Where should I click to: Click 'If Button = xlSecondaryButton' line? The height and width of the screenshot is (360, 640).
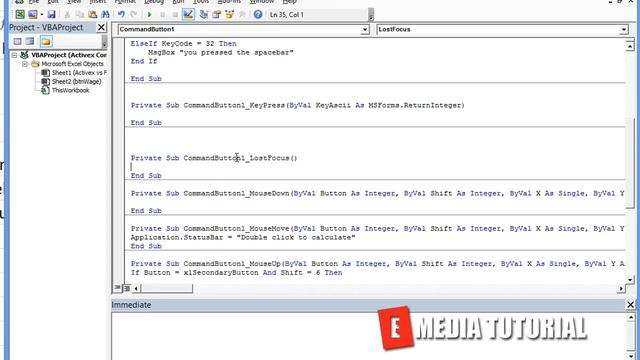[236, 273]
